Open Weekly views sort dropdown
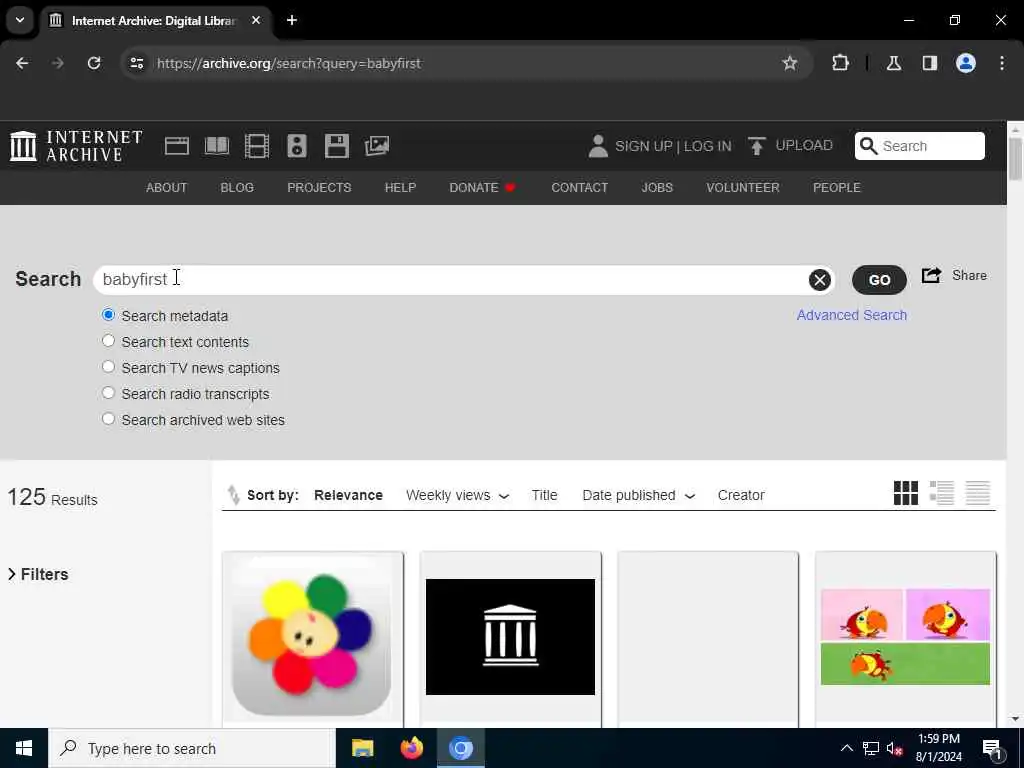 pyautogui.click(x=457, y=495)
